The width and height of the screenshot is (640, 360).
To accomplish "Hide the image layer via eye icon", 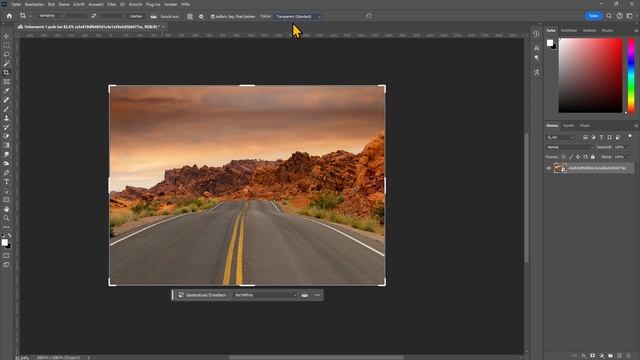I will click(x=549, y=168).
